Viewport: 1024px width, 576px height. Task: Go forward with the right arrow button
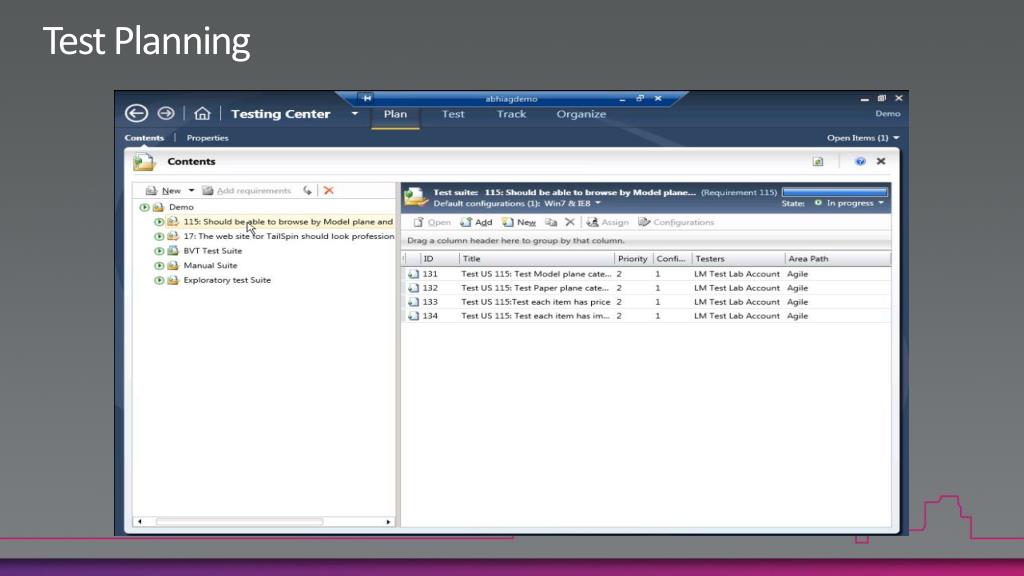tap(166, 113)
